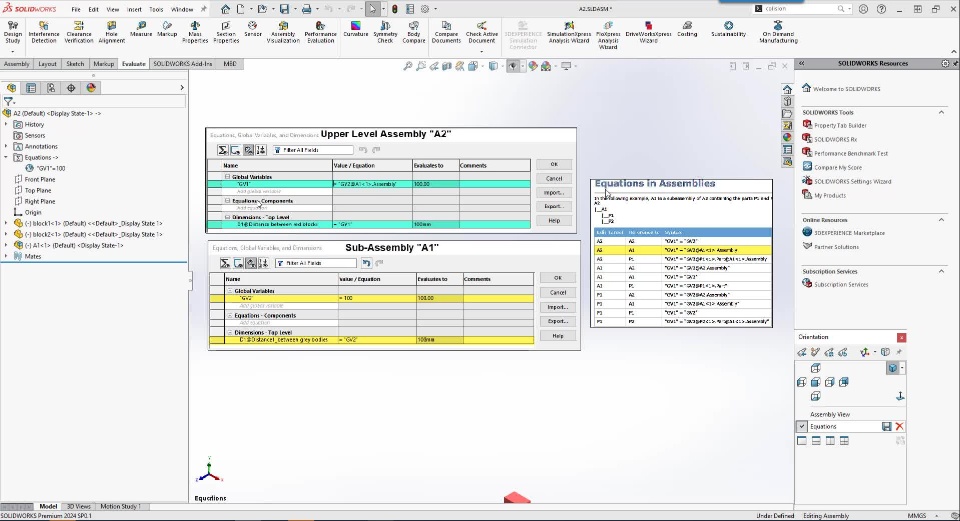Toggle the View Selector cube in Orientation
960x521 pixels.
[x=893, y=368]
